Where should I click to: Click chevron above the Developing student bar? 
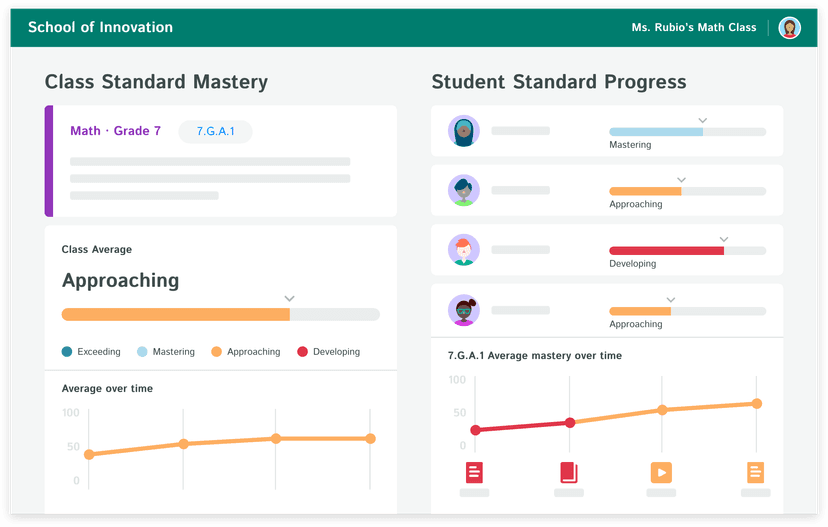coord(724,240)
